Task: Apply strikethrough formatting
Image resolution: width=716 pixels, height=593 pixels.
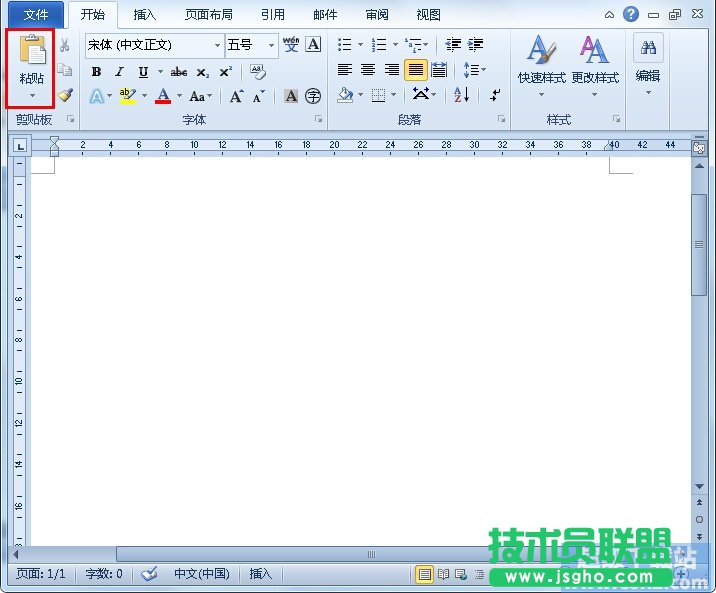Action: pos(179,72)
